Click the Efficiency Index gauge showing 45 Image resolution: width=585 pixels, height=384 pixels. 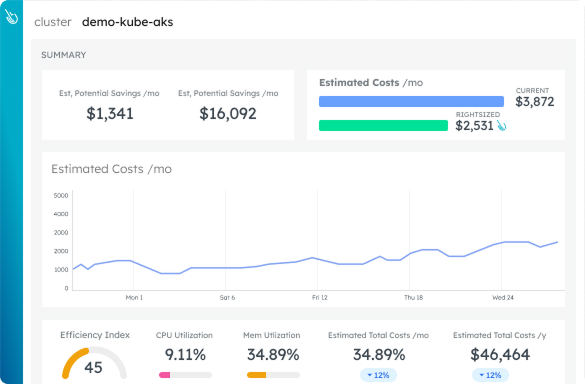pyautogui.click(x=94, y=363)
